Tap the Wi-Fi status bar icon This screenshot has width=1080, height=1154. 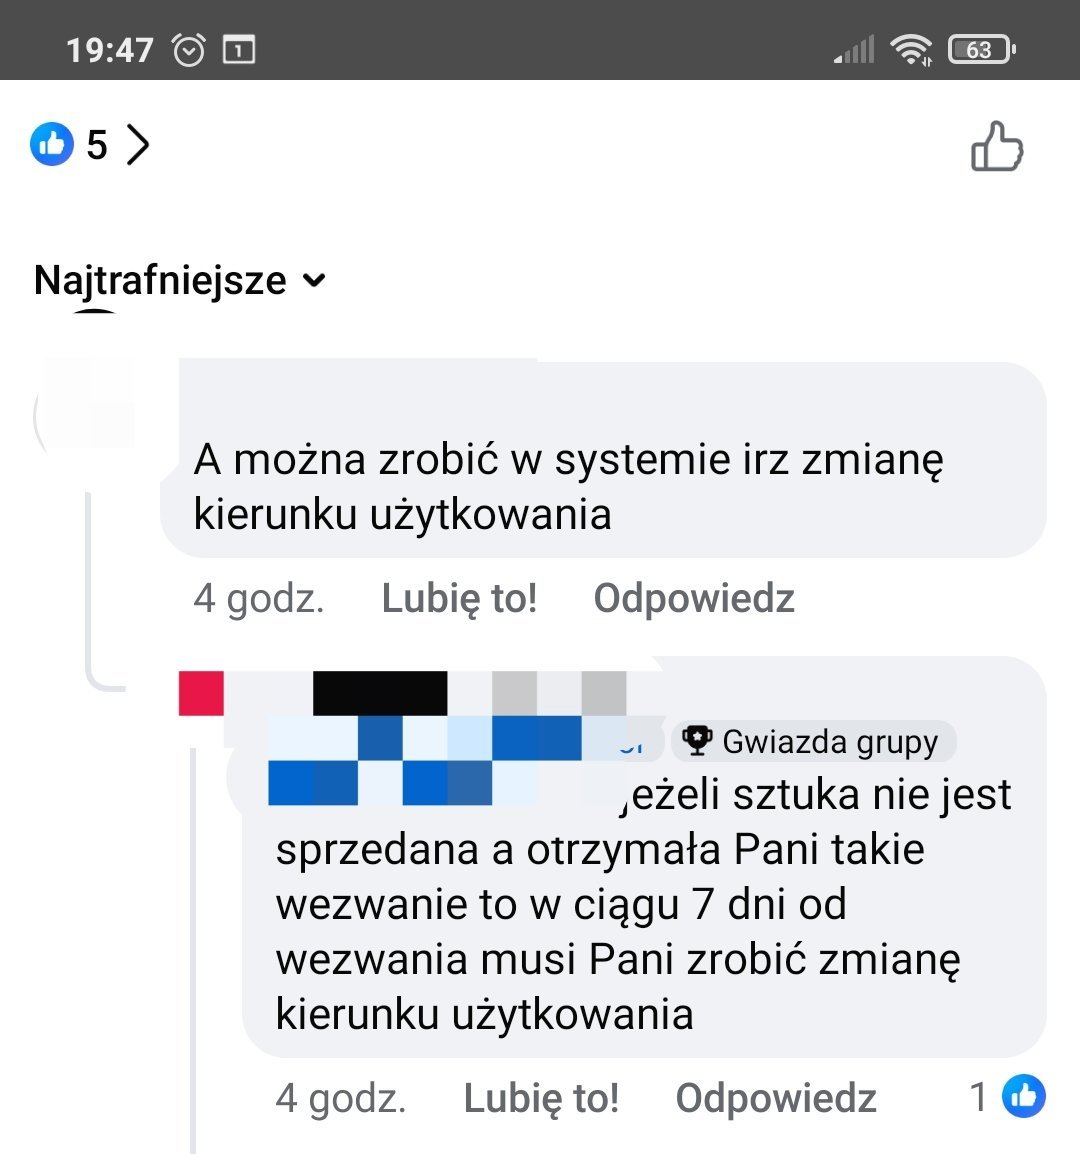pos(911,50)
